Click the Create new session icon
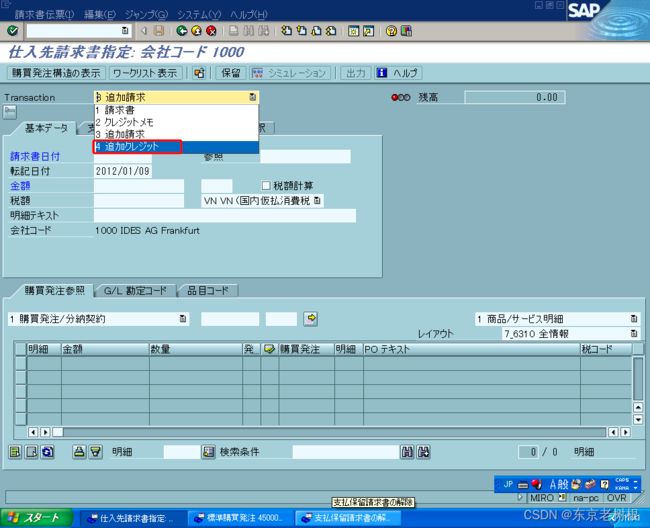650x528 pixels. pos(353,31)
